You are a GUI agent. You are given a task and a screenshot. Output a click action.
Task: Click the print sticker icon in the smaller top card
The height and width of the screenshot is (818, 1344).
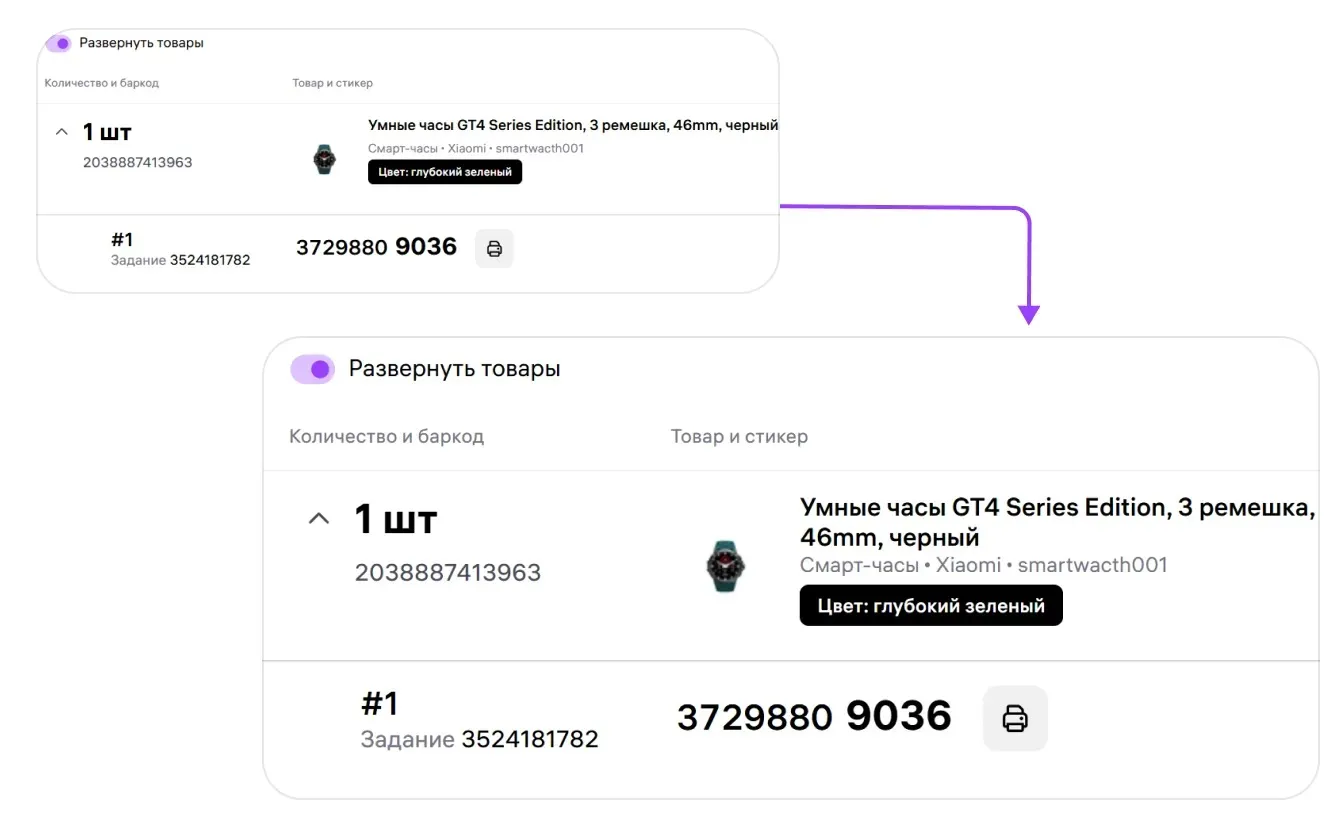coord(494,248)
